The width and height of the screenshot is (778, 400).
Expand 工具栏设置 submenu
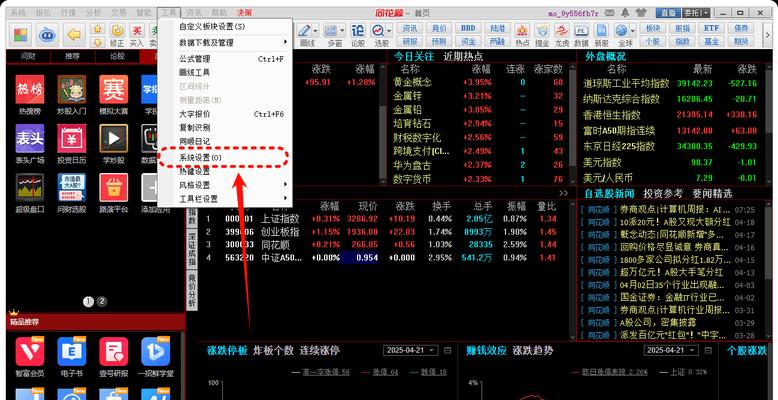click(x=225, y=199)
